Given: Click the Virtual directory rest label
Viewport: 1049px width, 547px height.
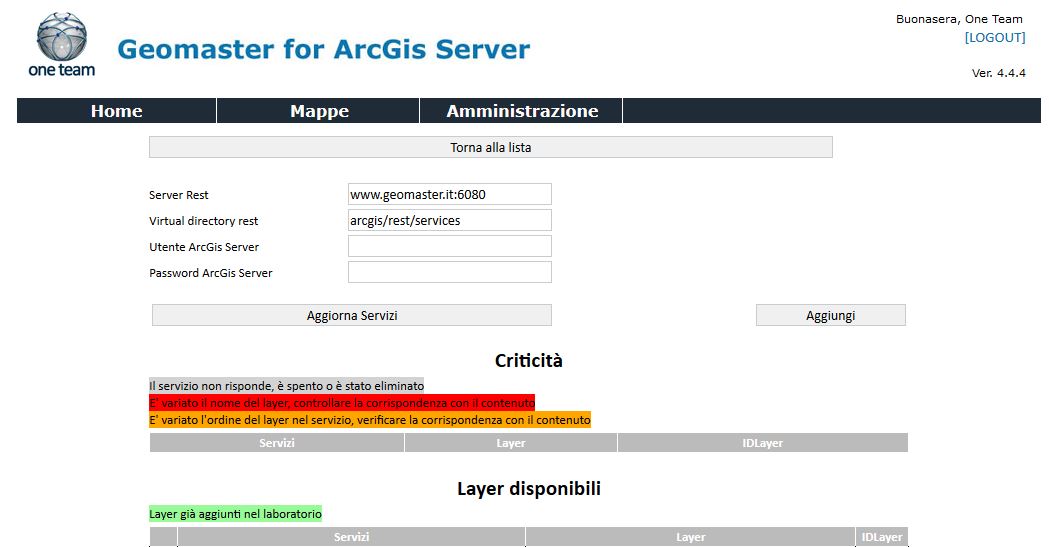Looking at the screenshot, I should click(x=203, y=221).
